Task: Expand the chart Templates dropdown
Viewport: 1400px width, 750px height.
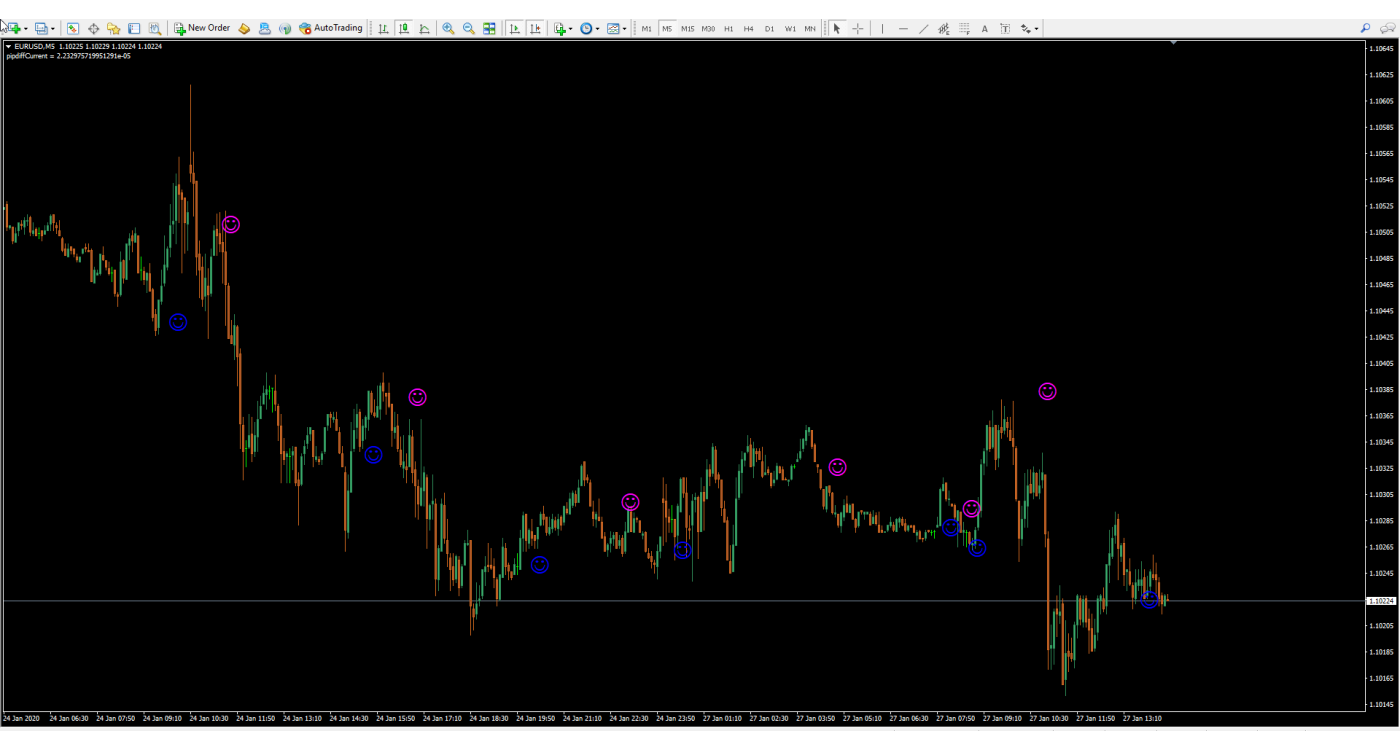Action: [x=625, y=29]
